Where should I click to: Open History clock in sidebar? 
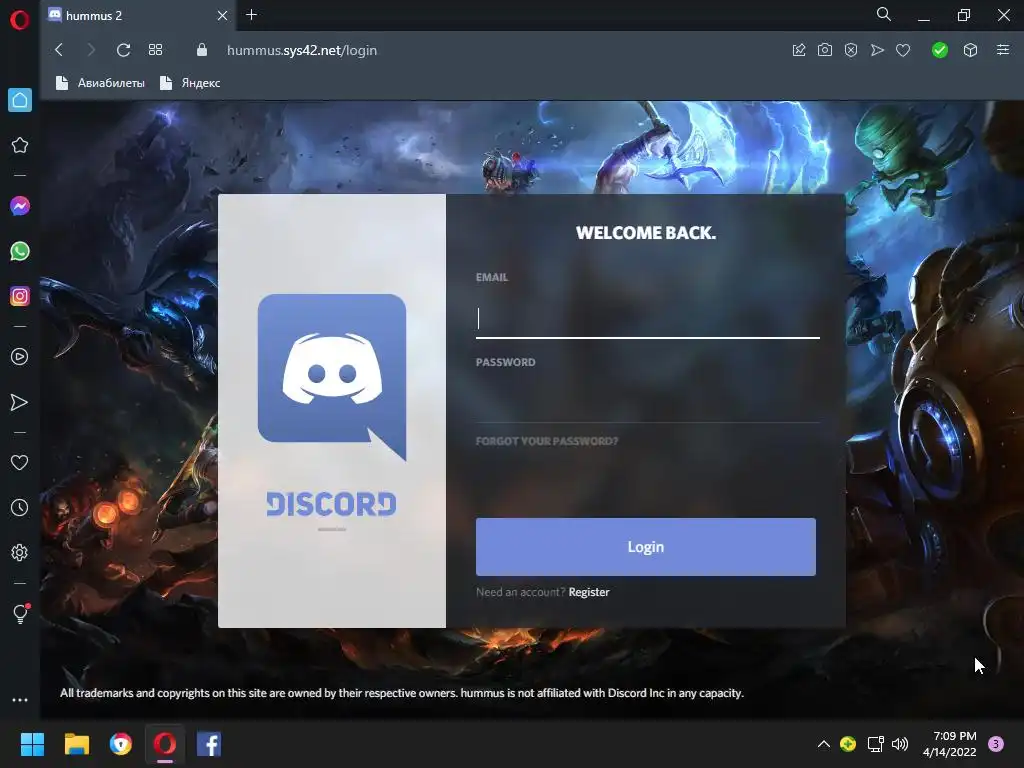click(20, 507)
